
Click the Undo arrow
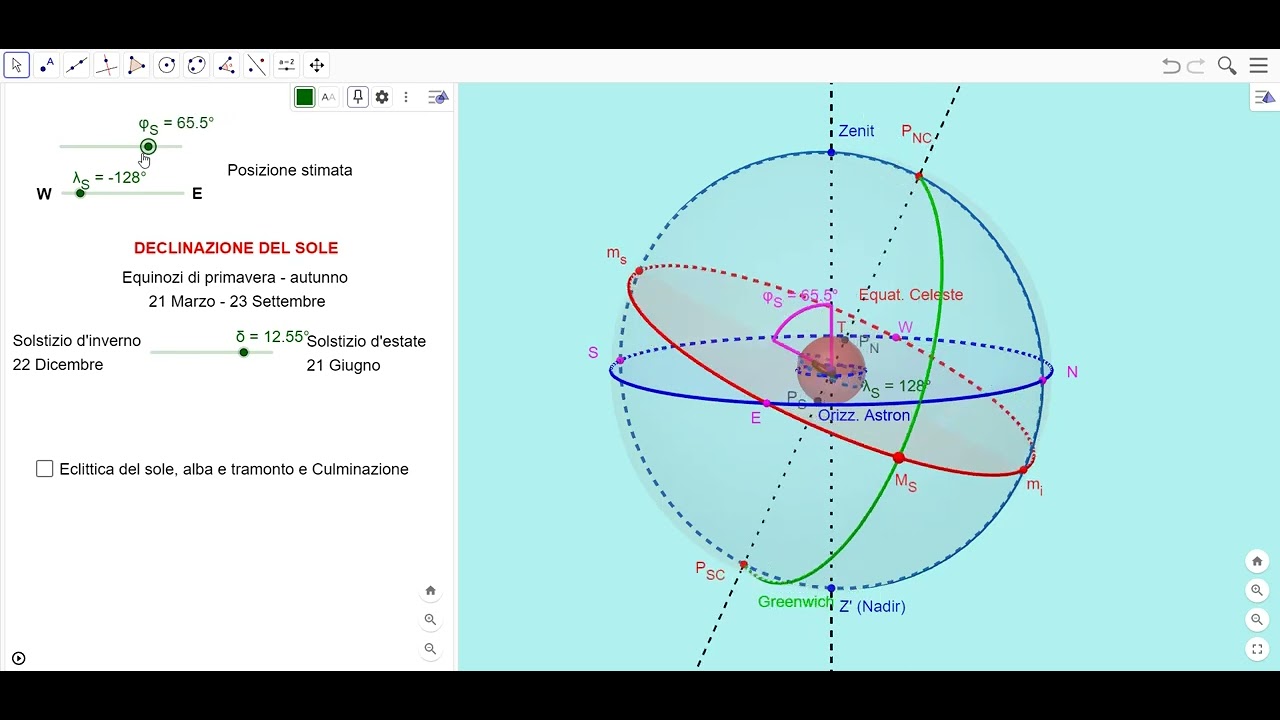(x=1171, y=66)
